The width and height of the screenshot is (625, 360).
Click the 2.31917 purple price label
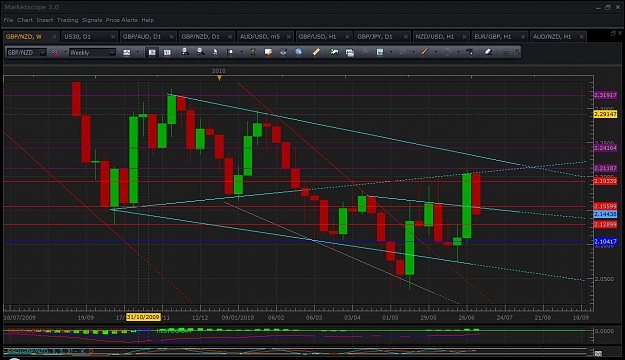(x=605, y=95)
